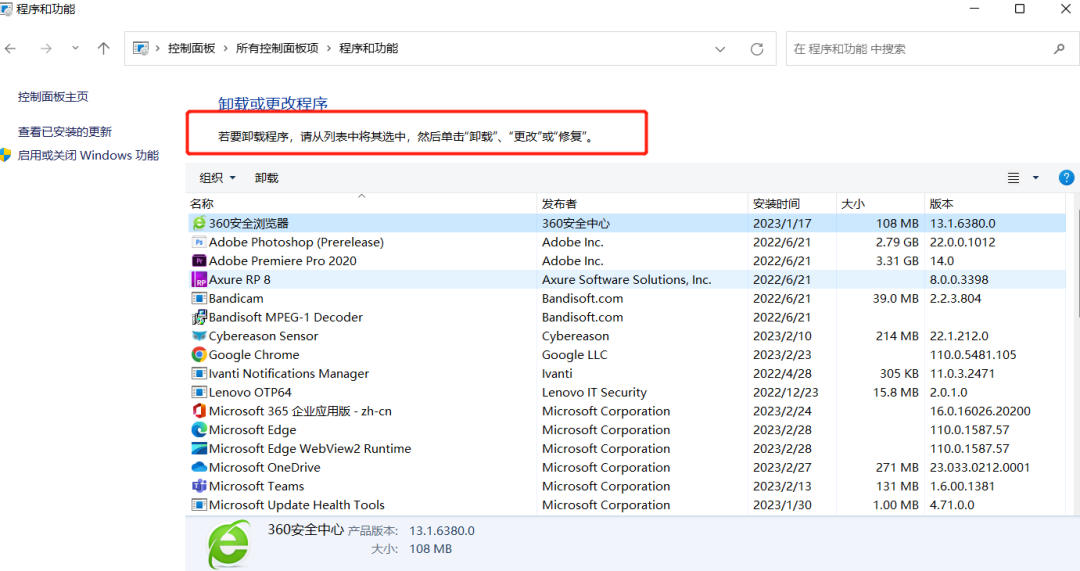Open 查看已安装的更新 link

65,132
